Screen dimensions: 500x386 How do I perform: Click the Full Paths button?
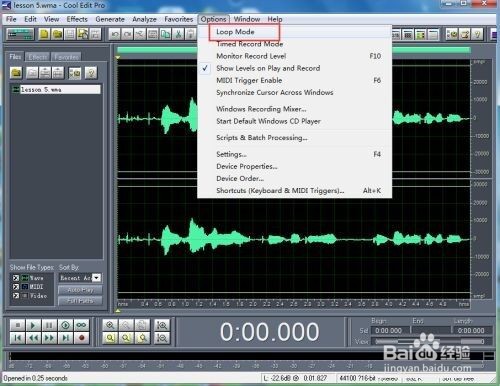(80, 301)
